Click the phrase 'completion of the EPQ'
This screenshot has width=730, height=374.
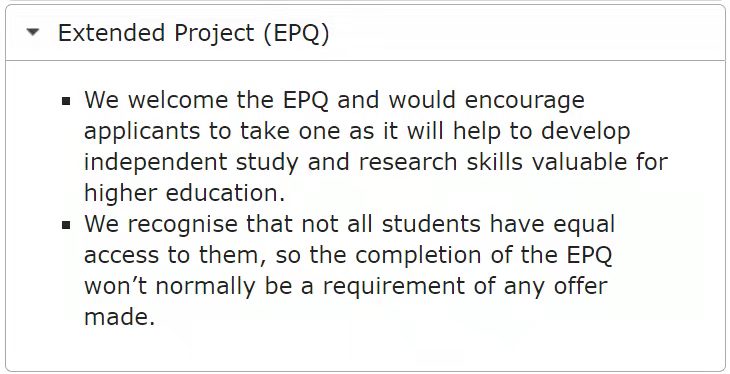tap(483, 256)
